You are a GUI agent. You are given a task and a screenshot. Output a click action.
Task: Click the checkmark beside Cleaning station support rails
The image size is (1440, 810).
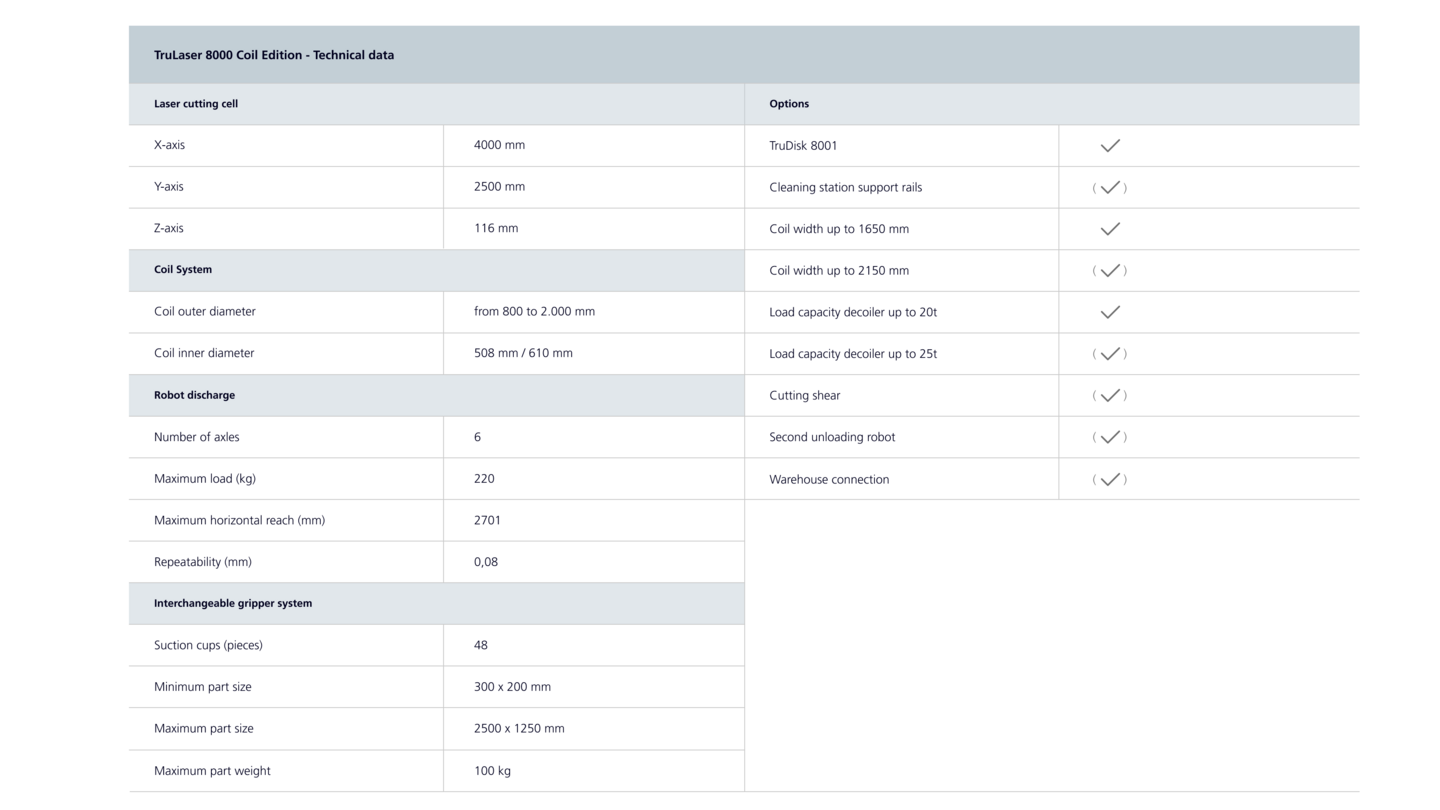tap(1109, 188)
